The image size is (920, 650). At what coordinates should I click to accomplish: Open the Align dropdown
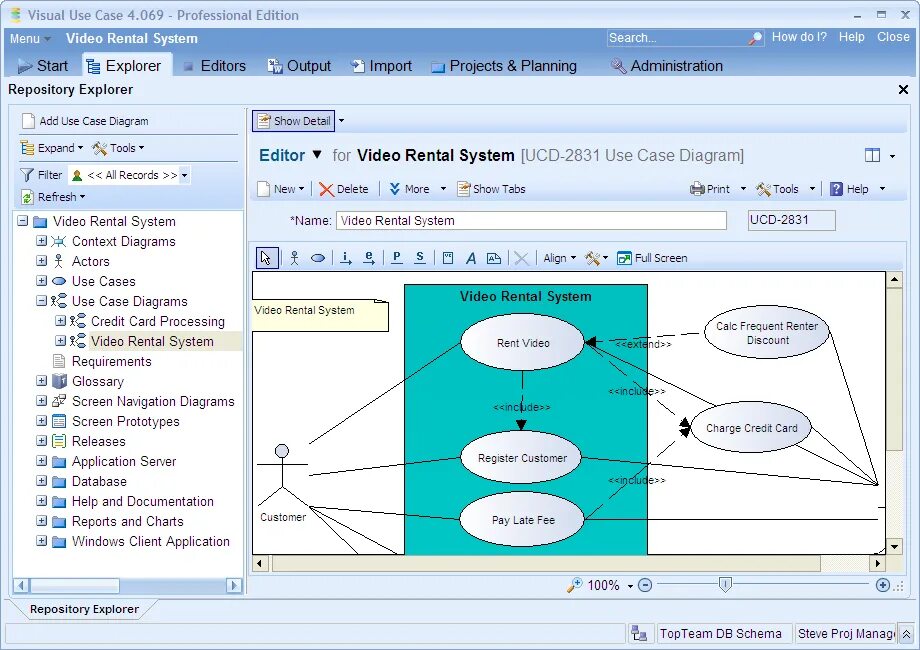coord(559,258)
